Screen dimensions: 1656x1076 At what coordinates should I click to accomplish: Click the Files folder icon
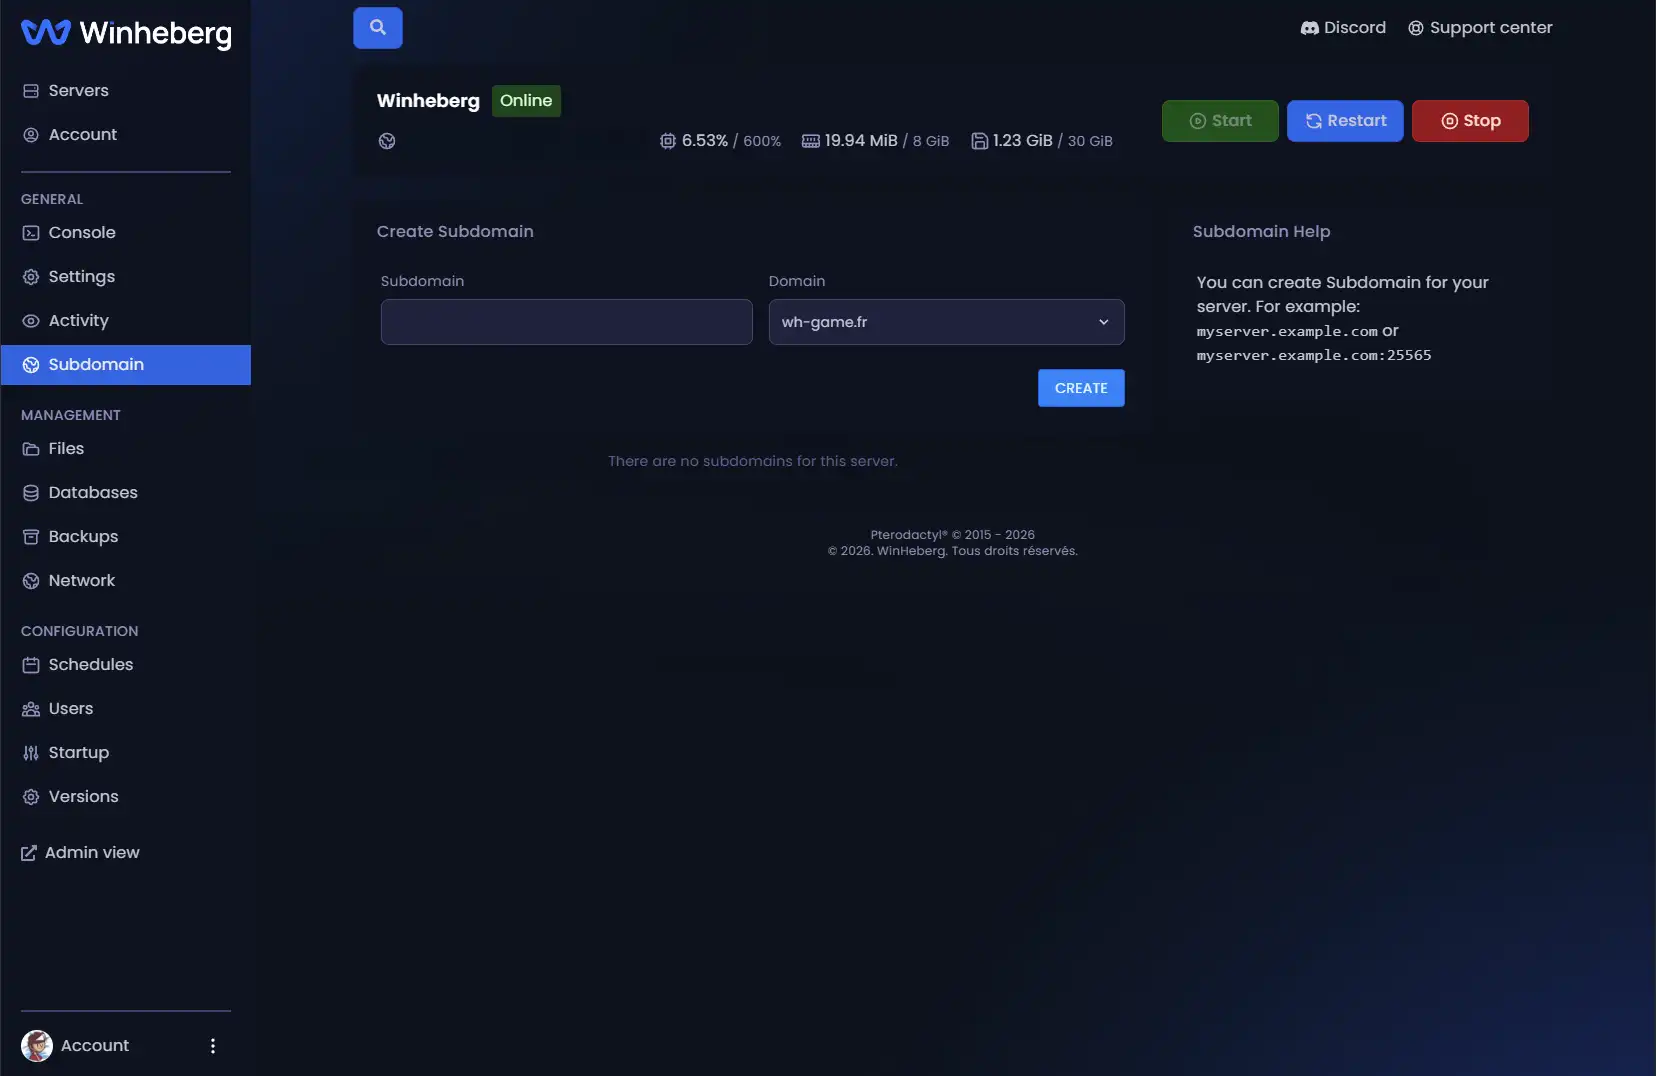click(31, 449)
